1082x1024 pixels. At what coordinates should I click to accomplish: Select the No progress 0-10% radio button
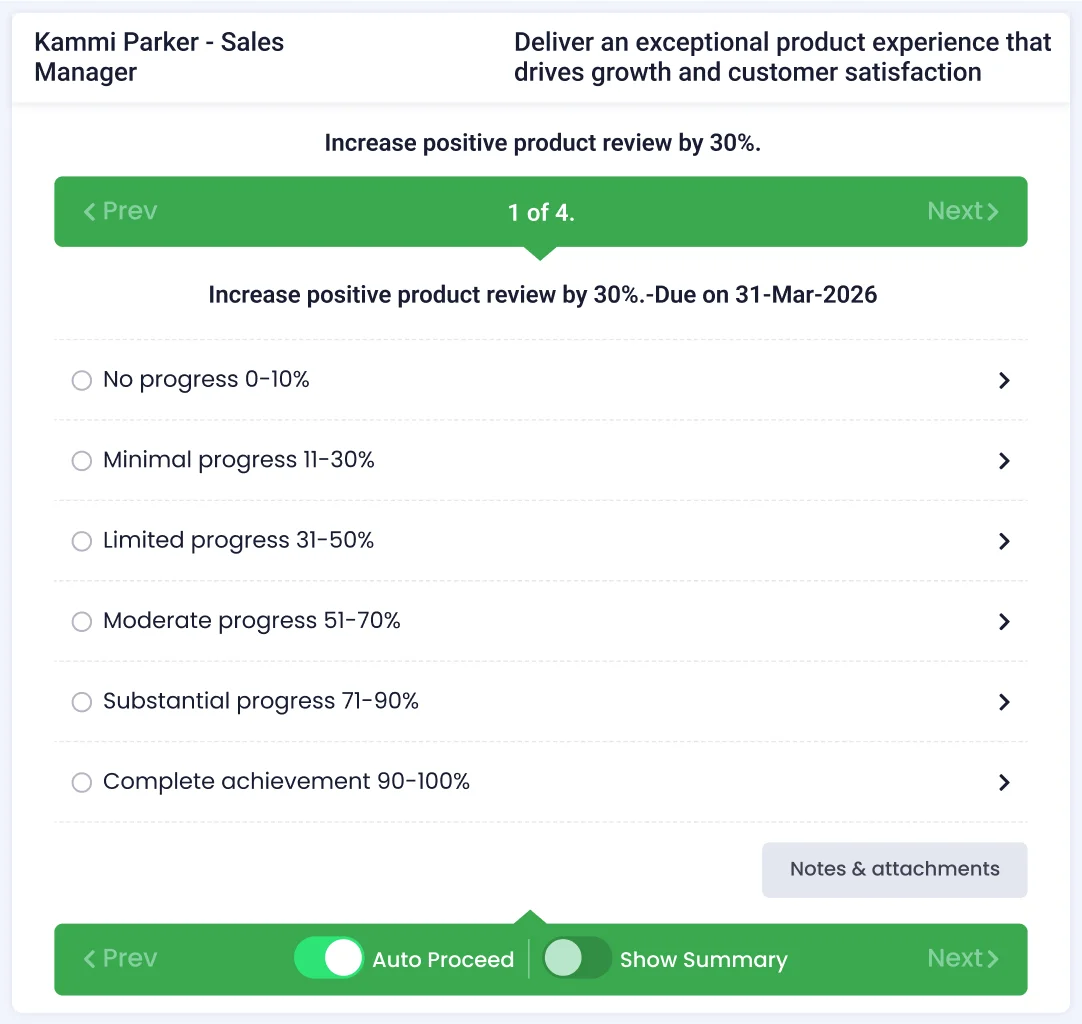82,381
